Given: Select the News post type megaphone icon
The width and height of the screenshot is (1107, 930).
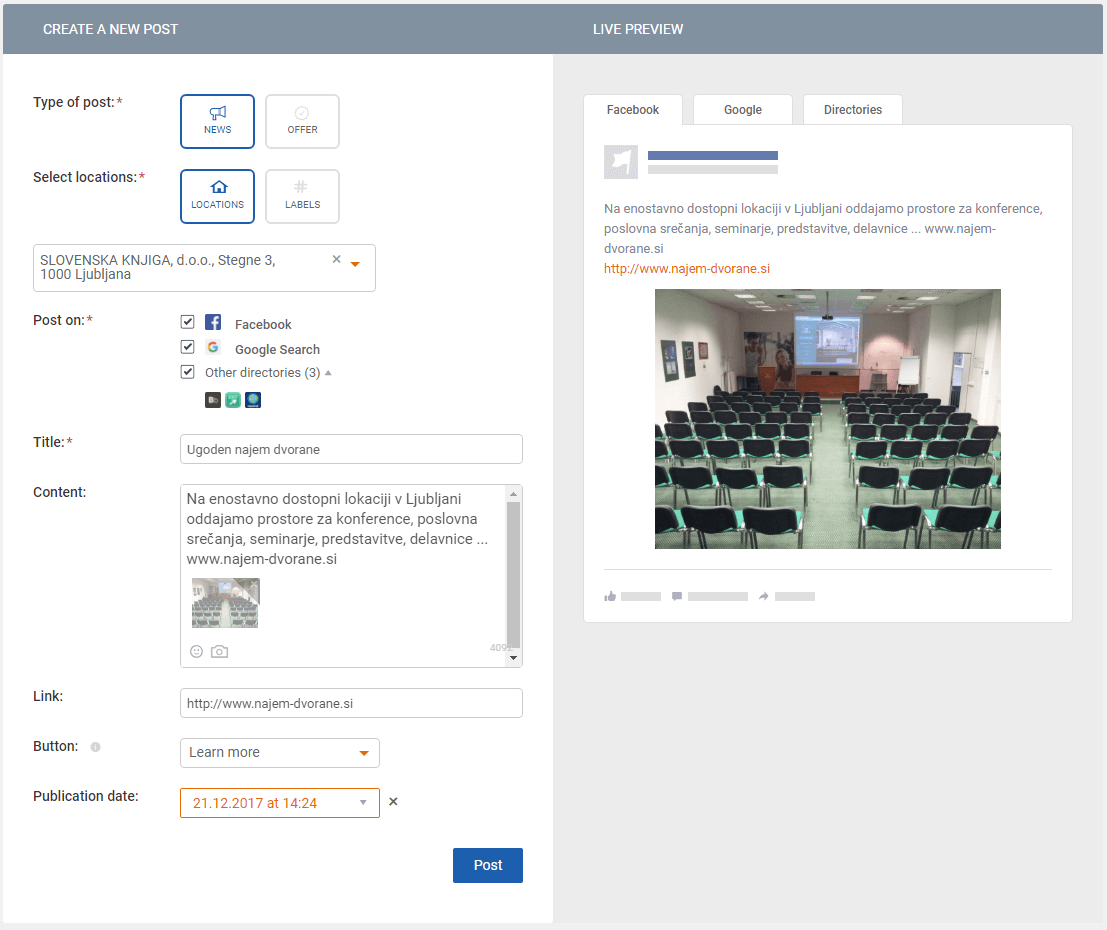Looking at the screenshot, I should 217,114.
